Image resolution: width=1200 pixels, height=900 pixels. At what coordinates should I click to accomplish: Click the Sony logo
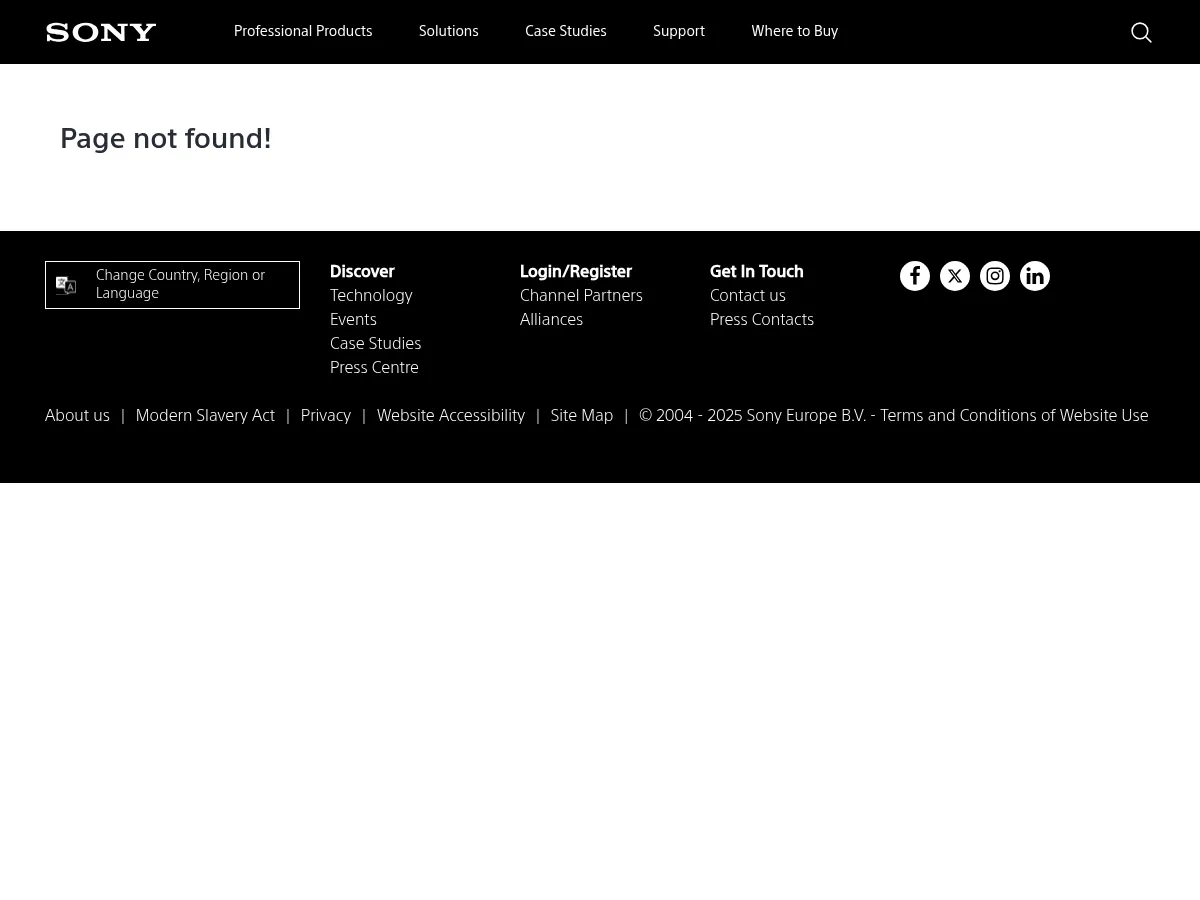(101, 33)
